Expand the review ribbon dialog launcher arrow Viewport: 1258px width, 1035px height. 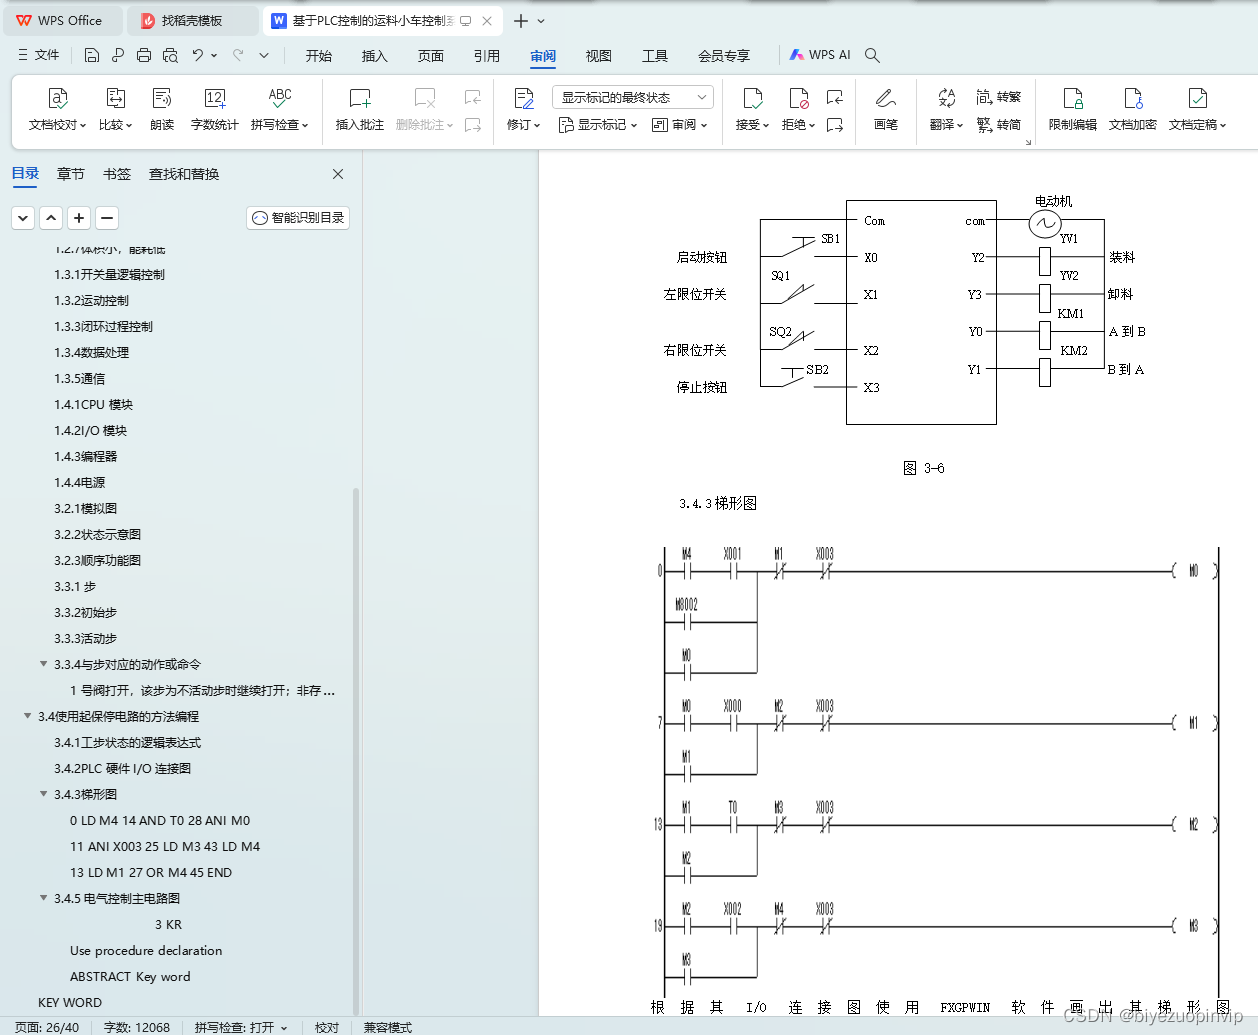(1028, 142)
